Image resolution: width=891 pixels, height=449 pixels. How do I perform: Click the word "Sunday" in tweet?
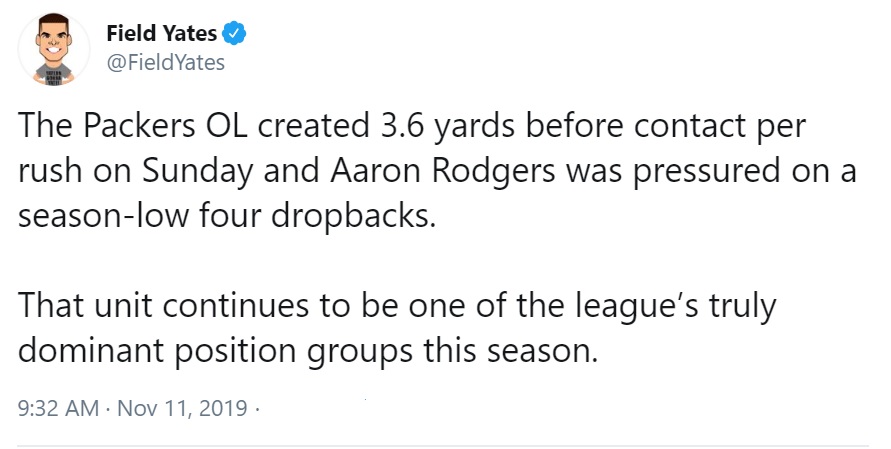[198, 173]
